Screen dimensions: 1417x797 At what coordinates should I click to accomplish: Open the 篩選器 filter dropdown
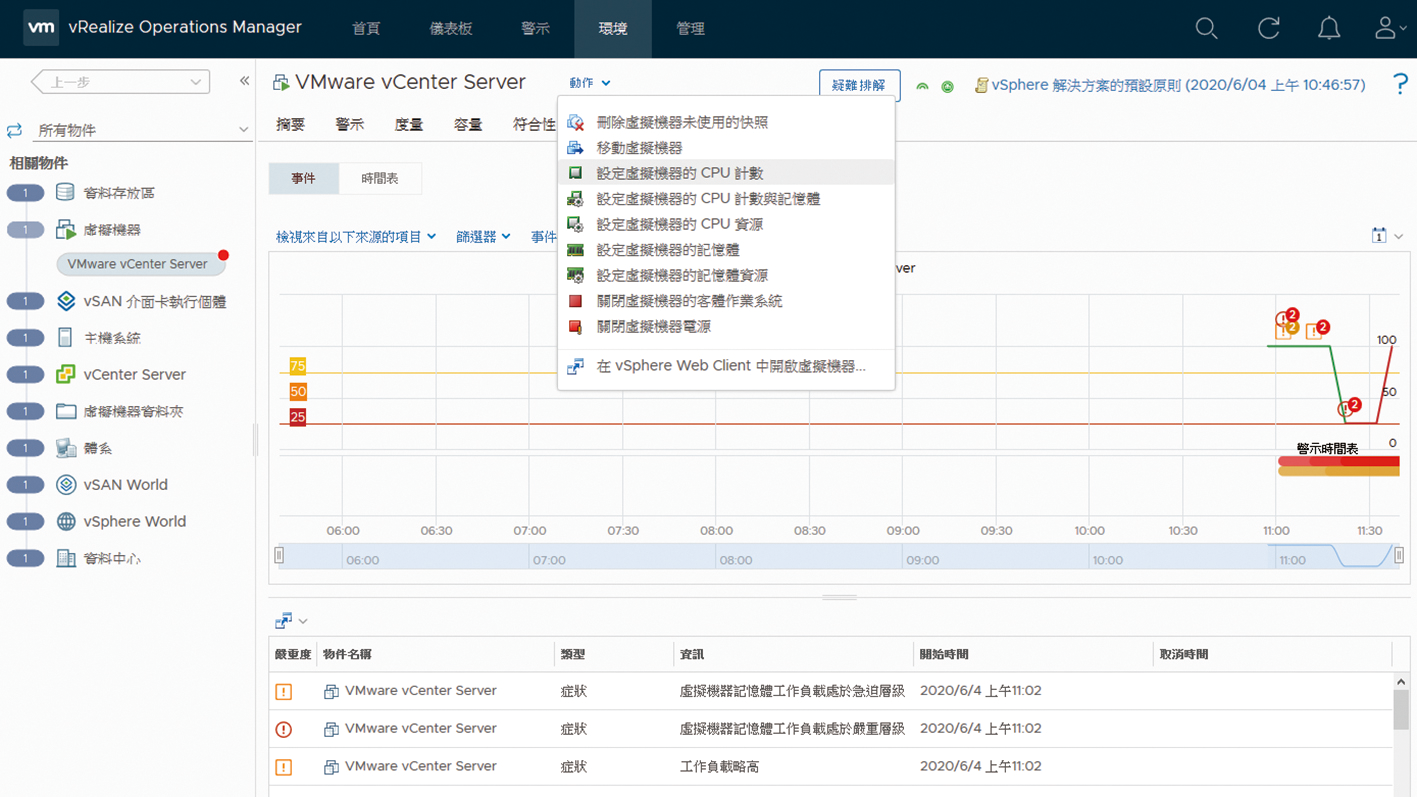coord(483,237)
